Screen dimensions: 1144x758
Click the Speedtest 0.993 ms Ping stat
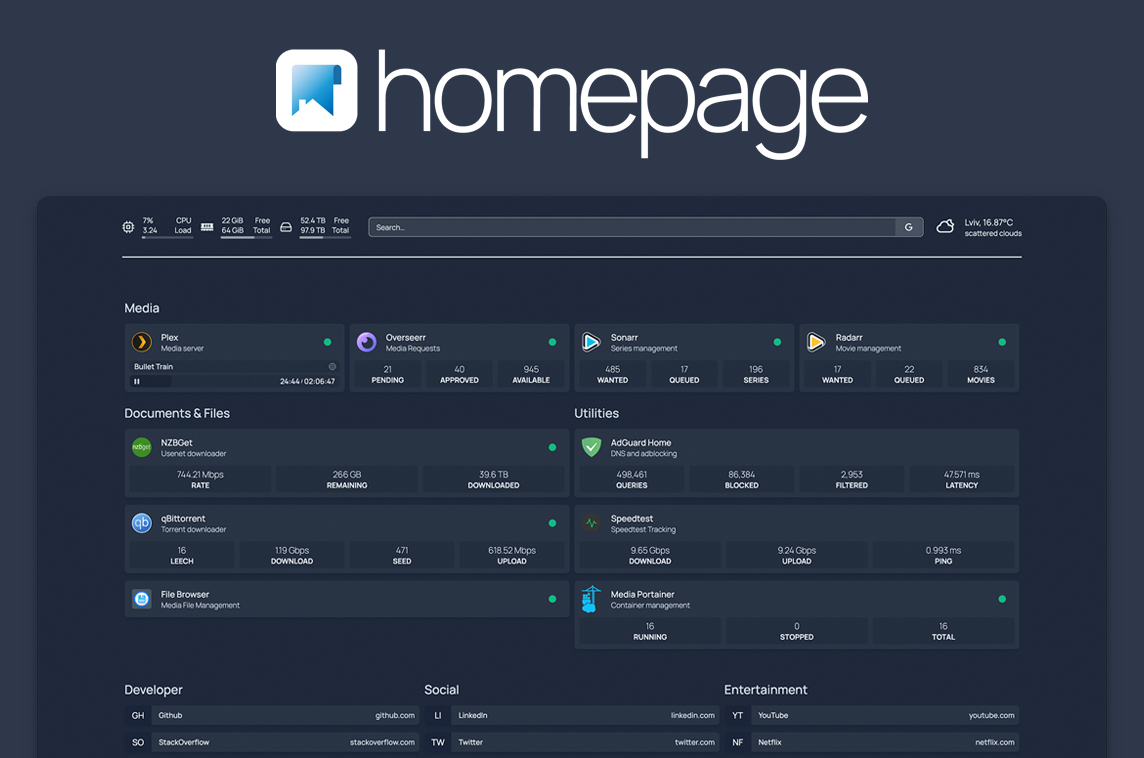click(x=943, y=555)
